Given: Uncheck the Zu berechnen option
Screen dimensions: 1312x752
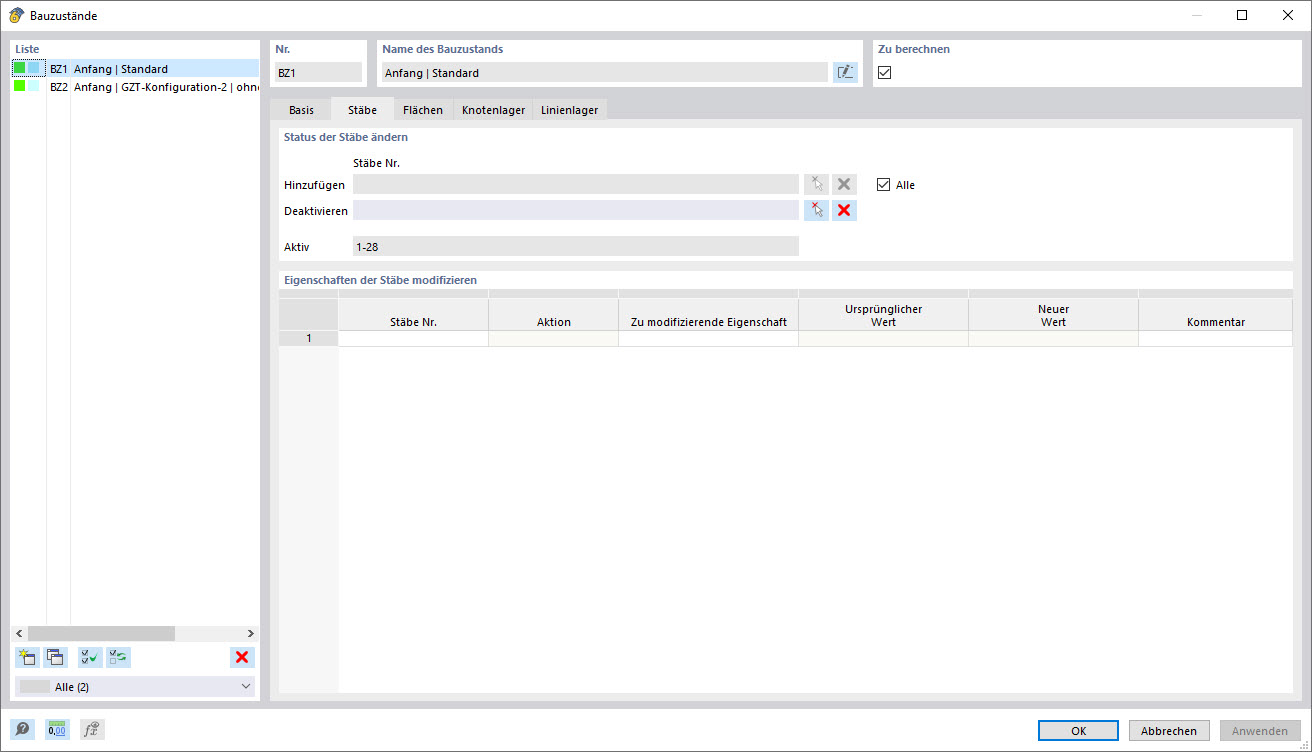Looking at the screenshot, I should point(884,72).
